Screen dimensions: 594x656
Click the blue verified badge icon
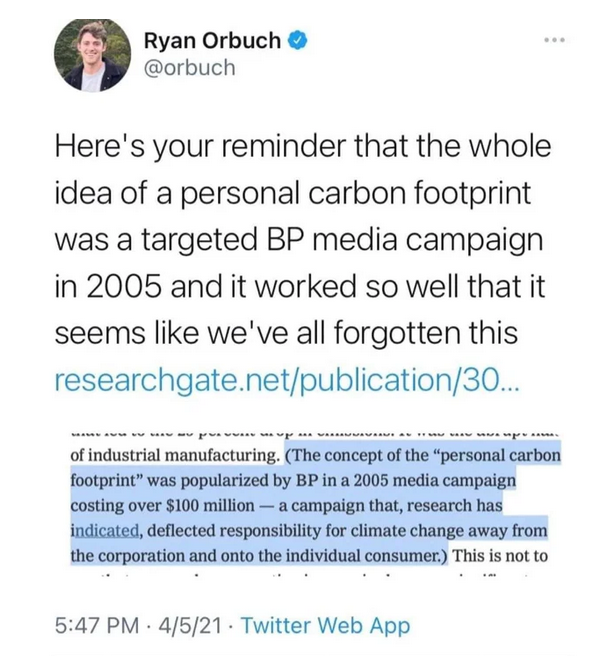point(298,41)
